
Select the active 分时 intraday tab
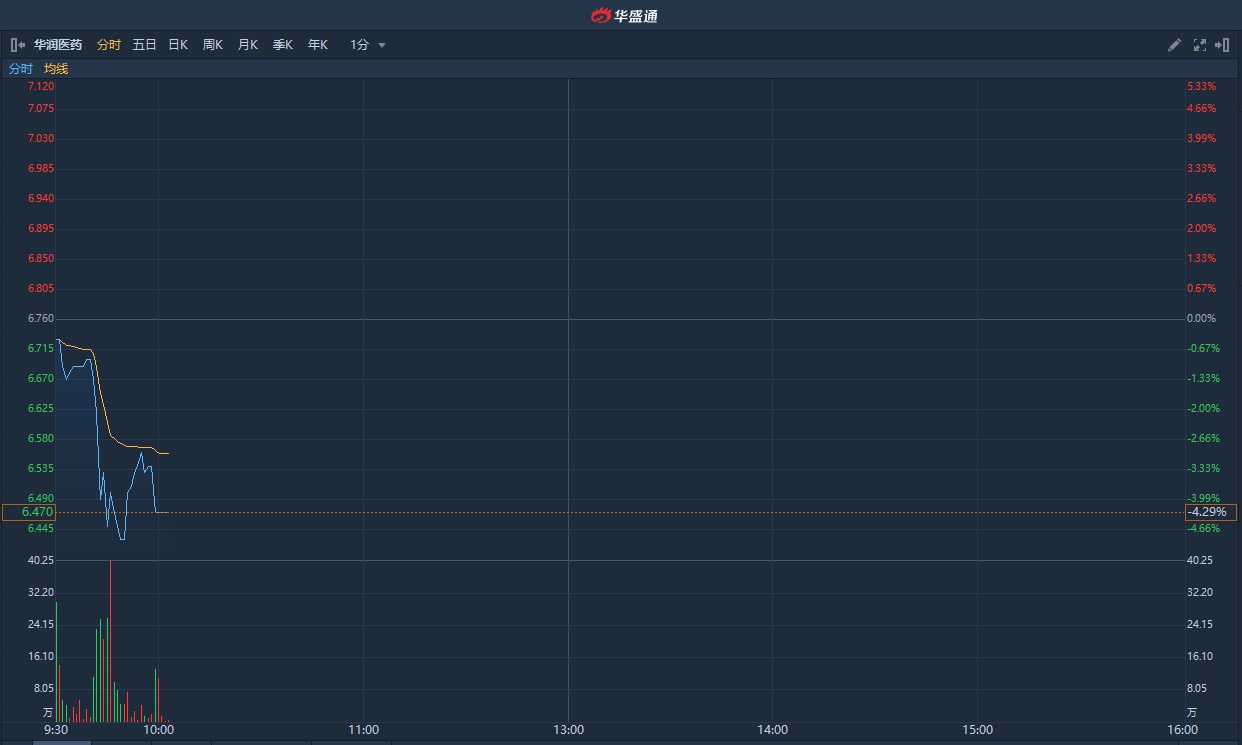tap(108, 45)
